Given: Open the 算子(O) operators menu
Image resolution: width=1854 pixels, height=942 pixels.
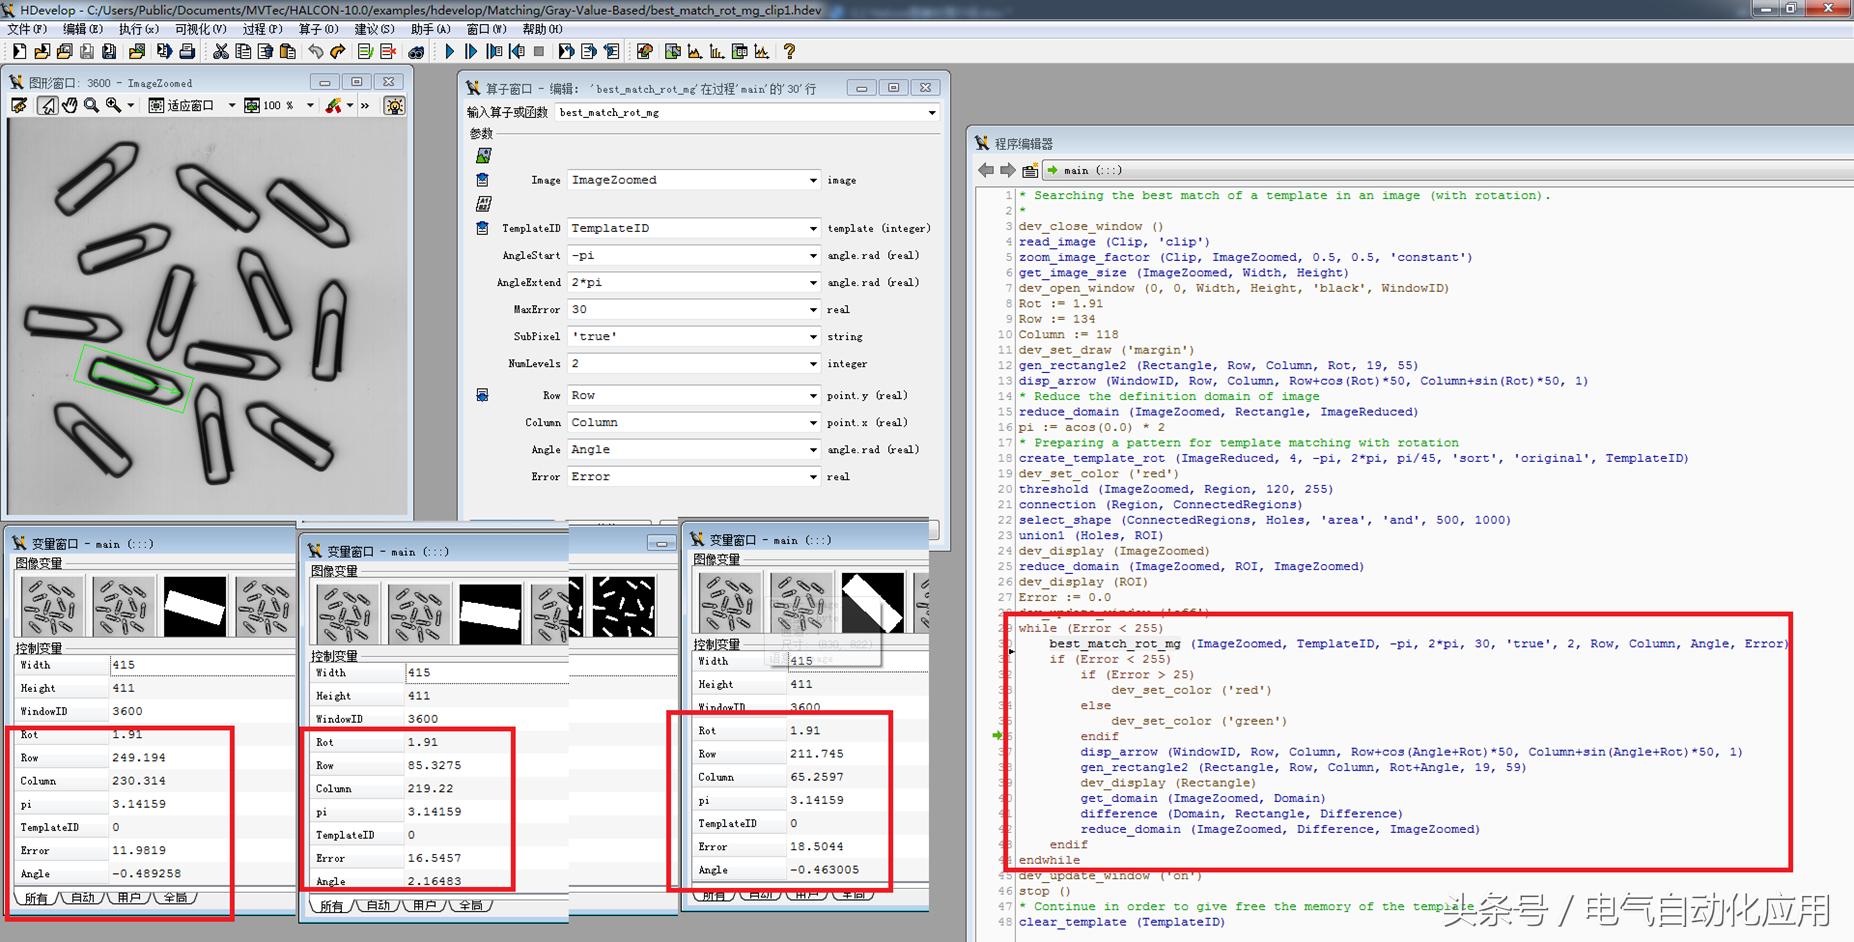Looking at the screenshot, I should coord(318,29).
